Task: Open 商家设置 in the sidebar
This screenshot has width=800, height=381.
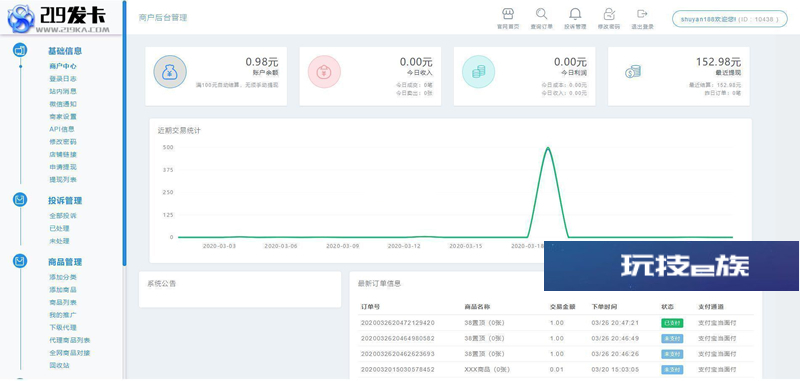Action: pyautogui.click(x=63, y=117)
